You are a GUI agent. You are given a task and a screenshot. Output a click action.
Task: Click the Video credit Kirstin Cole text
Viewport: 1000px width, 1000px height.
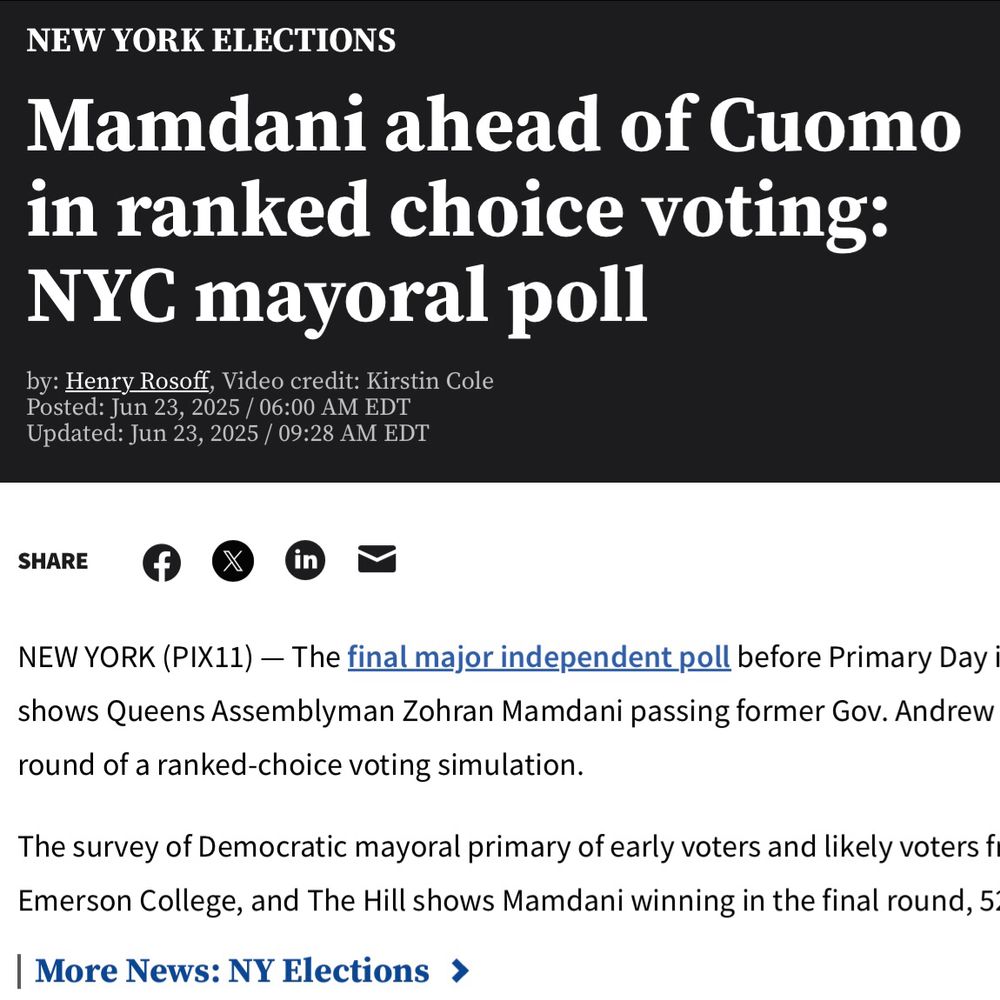tap(358, 381)
